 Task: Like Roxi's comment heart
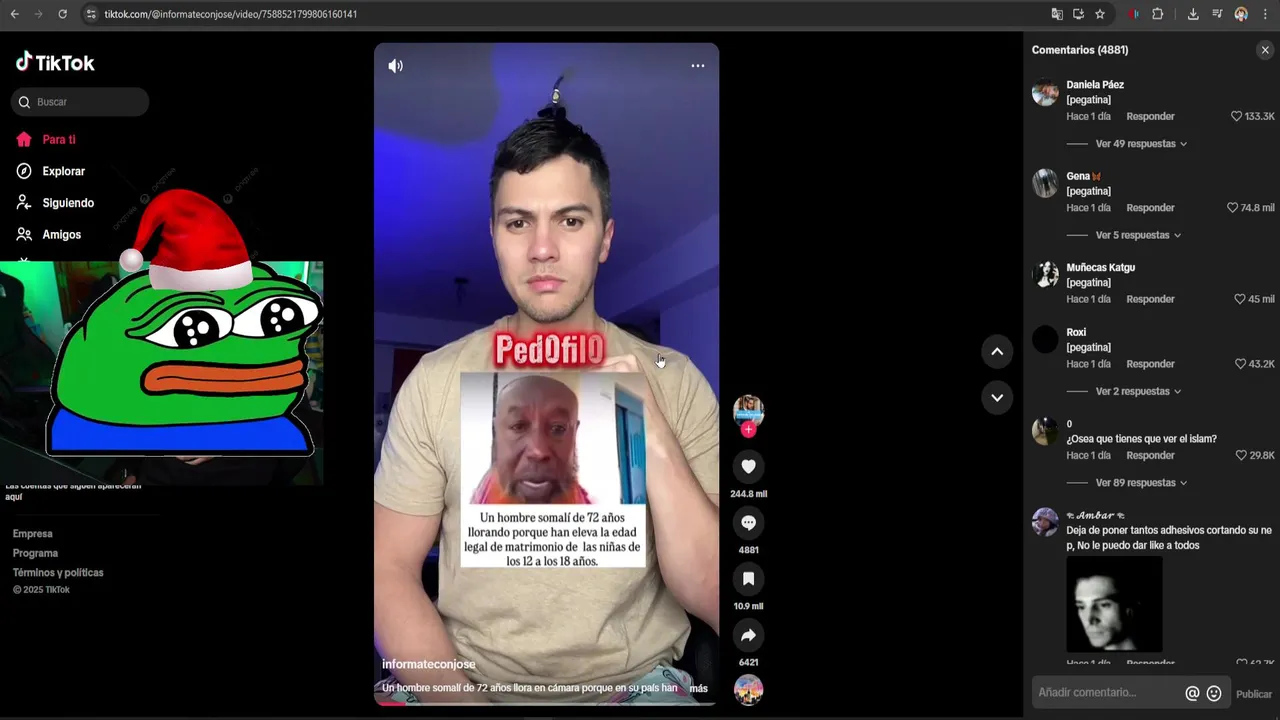click(x=1241, y=364)
